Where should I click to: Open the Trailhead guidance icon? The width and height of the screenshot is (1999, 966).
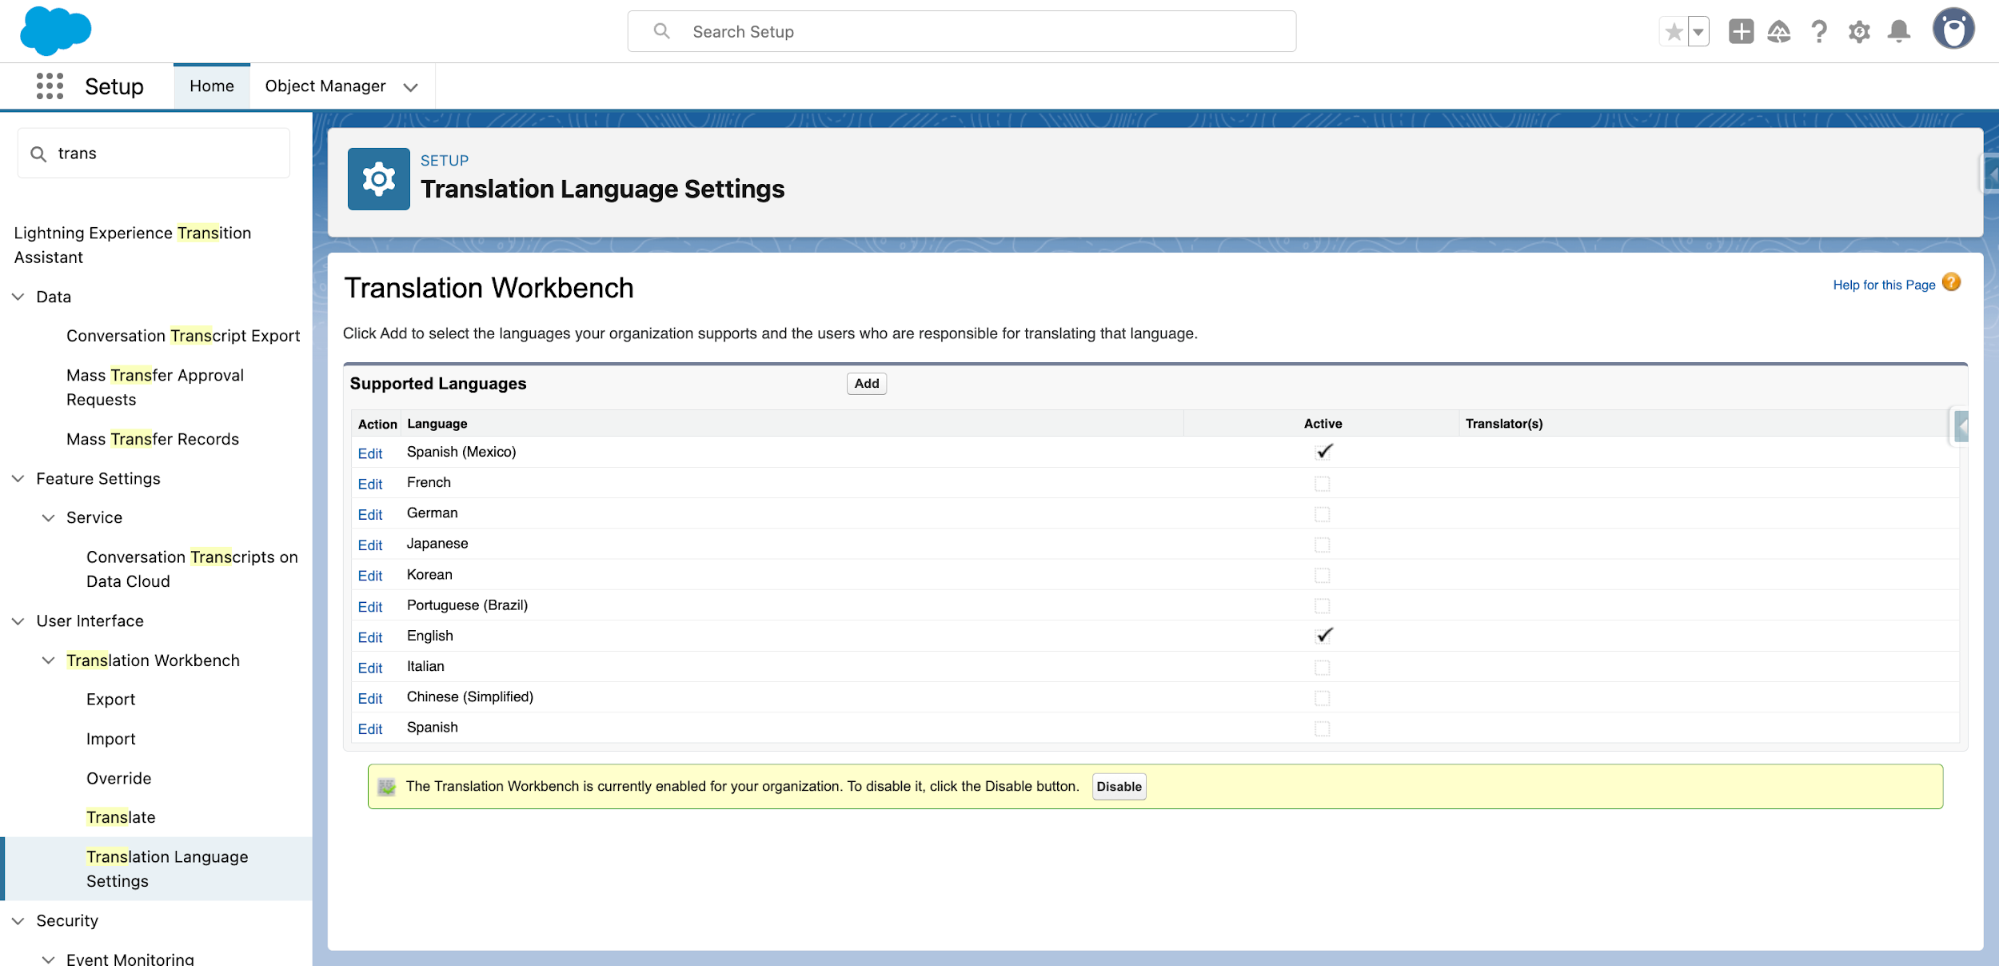[x=1779, y=32]
